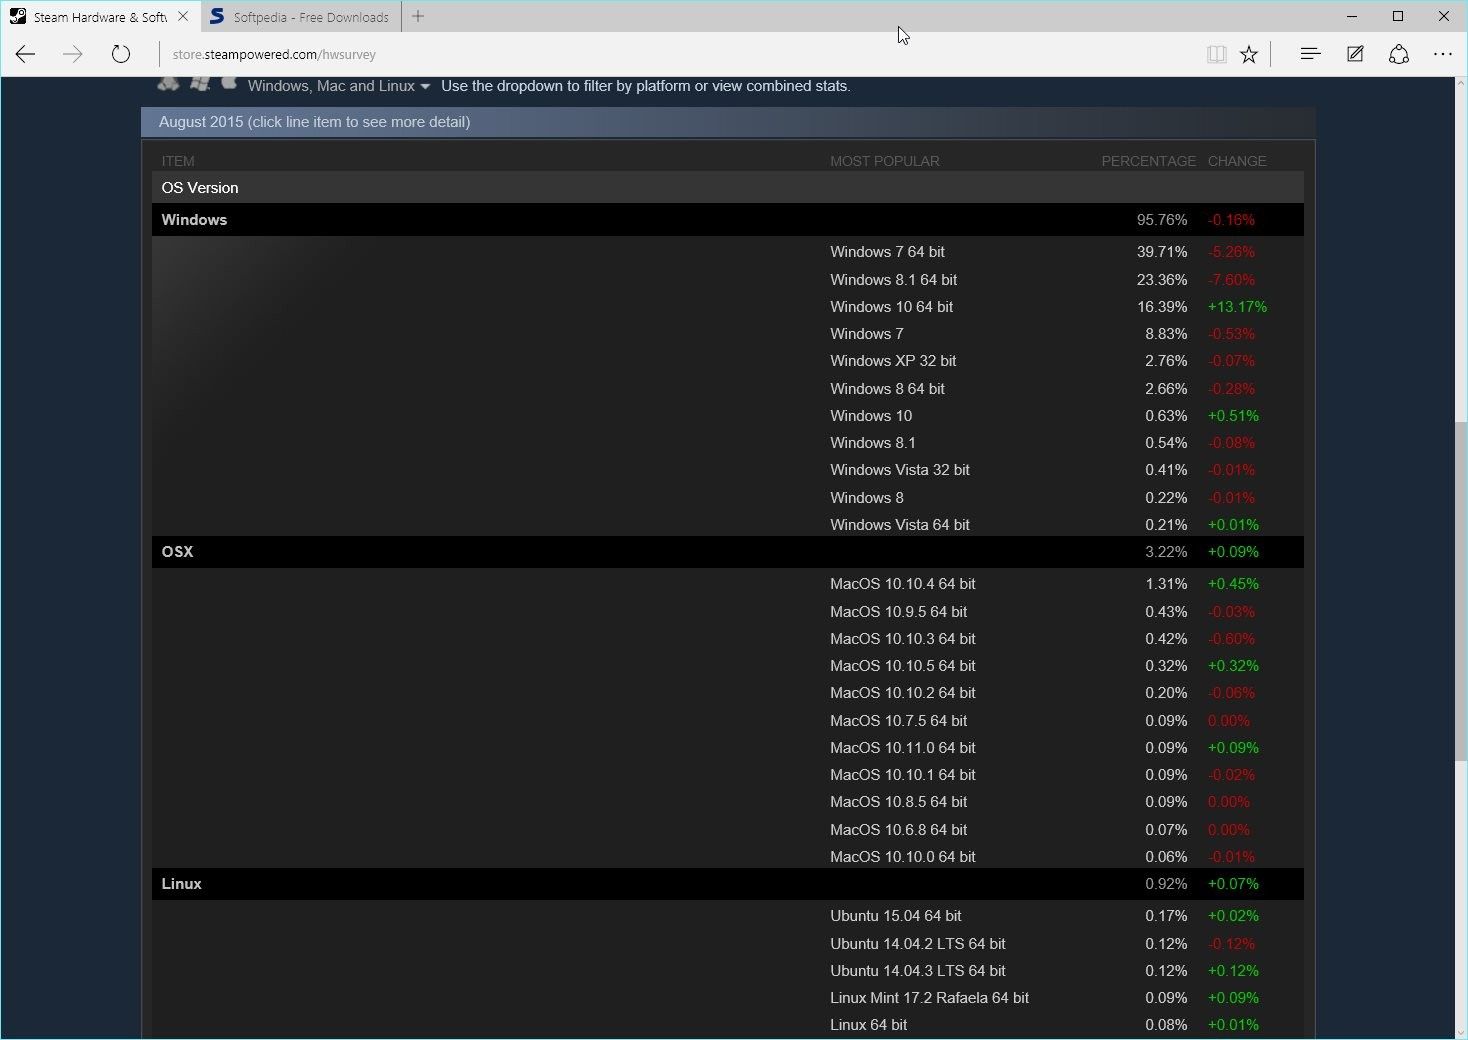Click the Refresh page icon
The height and width of the screenshot is (1040, 1468).
click(x=121, y=54)
